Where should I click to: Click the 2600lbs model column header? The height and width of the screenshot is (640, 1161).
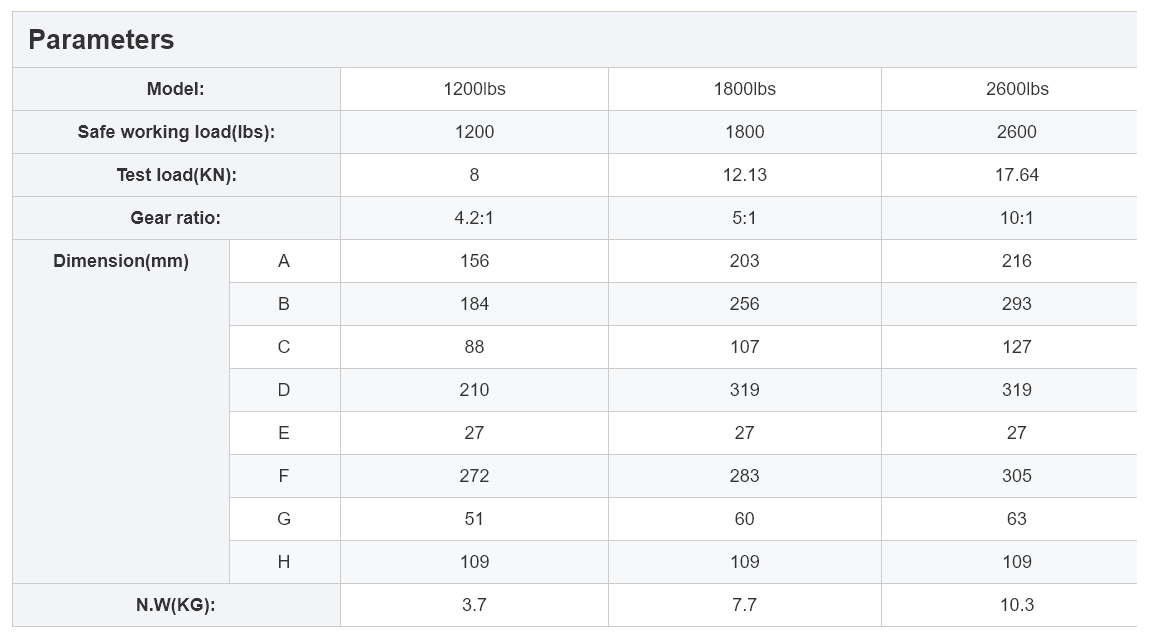point(1016,89)
